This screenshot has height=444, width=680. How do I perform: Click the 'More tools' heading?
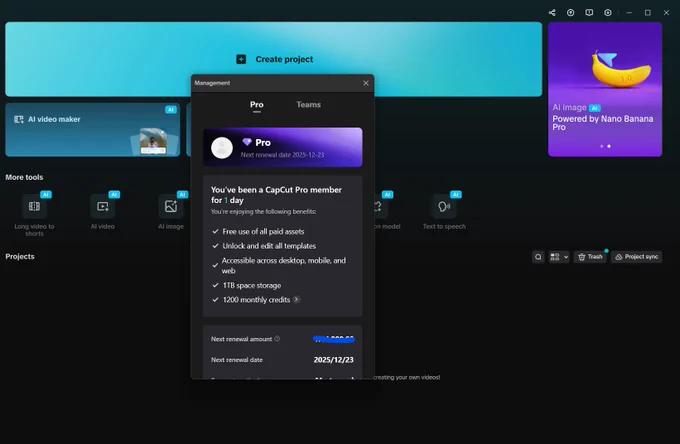click(24, 177)
